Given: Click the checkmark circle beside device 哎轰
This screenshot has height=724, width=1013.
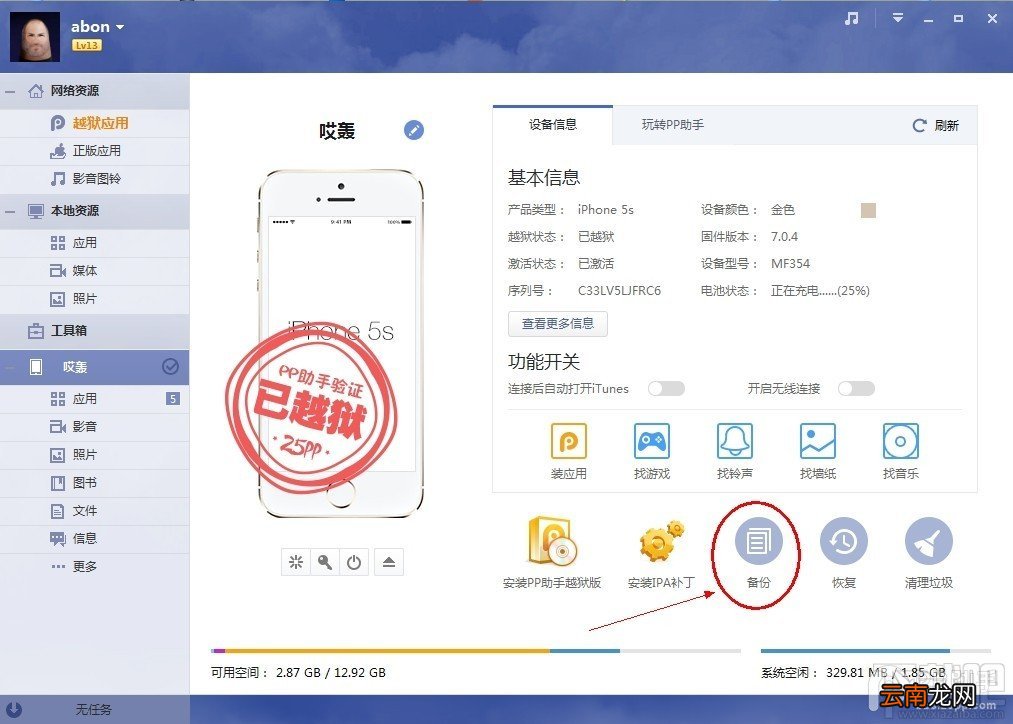Looking at the screenshot, I should 170,367.
